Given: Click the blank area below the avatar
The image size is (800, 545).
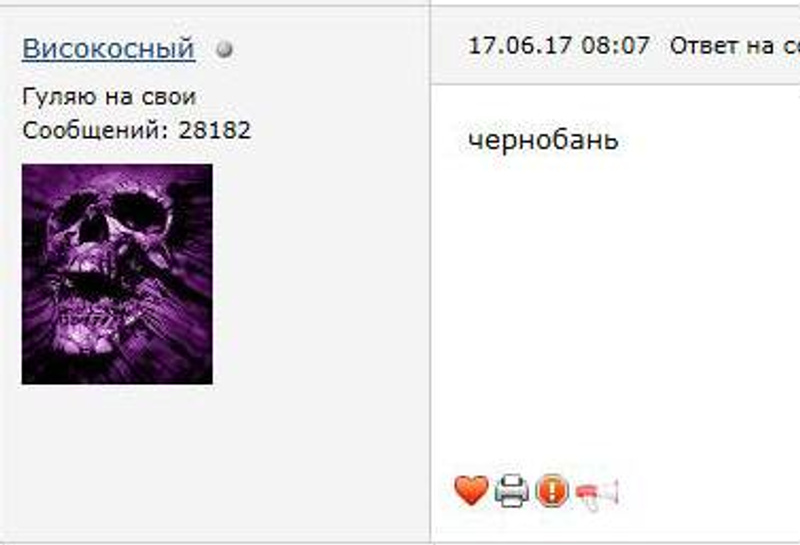Looking at the screenshot, I should pyautogui.click(x=214, y=459).
